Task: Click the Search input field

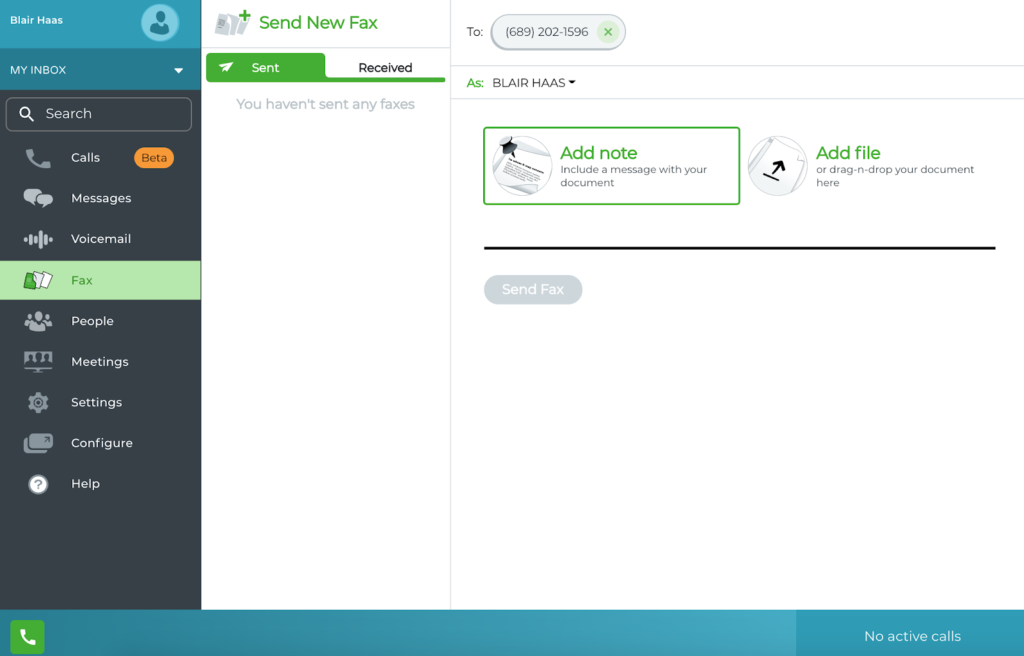Action: 99,114
